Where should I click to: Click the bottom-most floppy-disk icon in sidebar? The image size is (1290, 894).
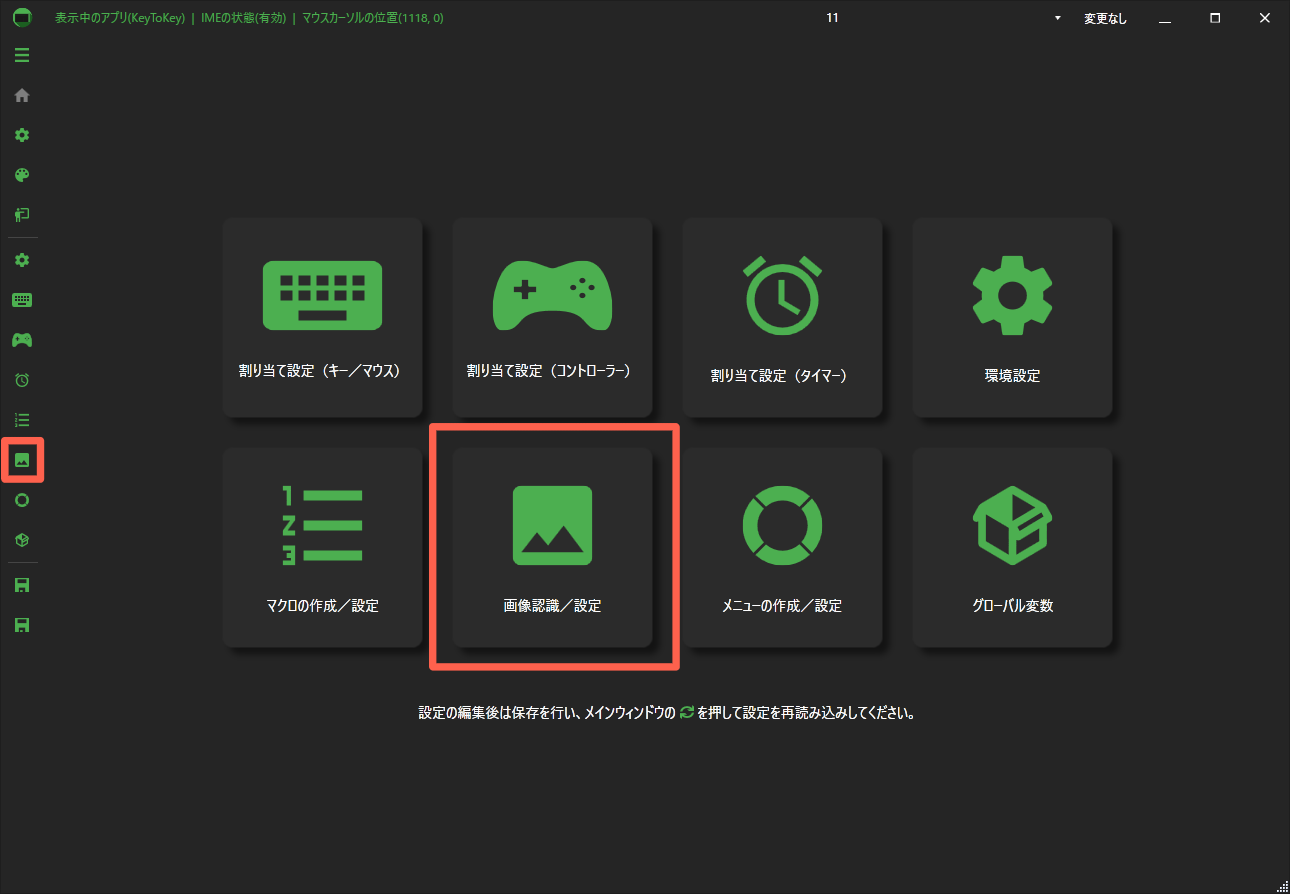[22, 625]
